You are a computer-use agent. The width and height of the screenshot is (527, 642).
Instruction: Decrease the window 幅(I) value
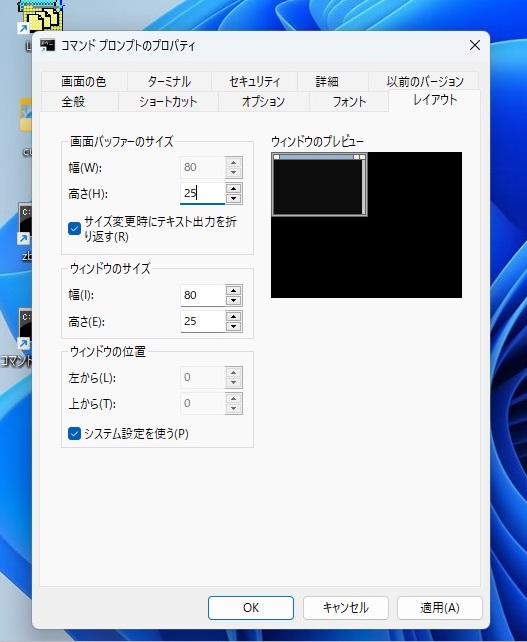pyautogui.click(x=234, y=301)
